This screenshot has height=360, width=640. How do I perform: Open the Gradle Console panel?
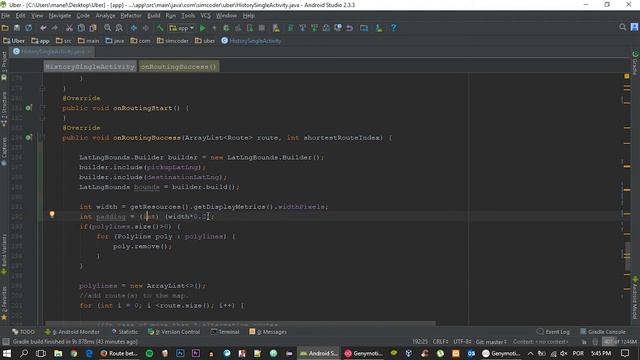(603, 332)
